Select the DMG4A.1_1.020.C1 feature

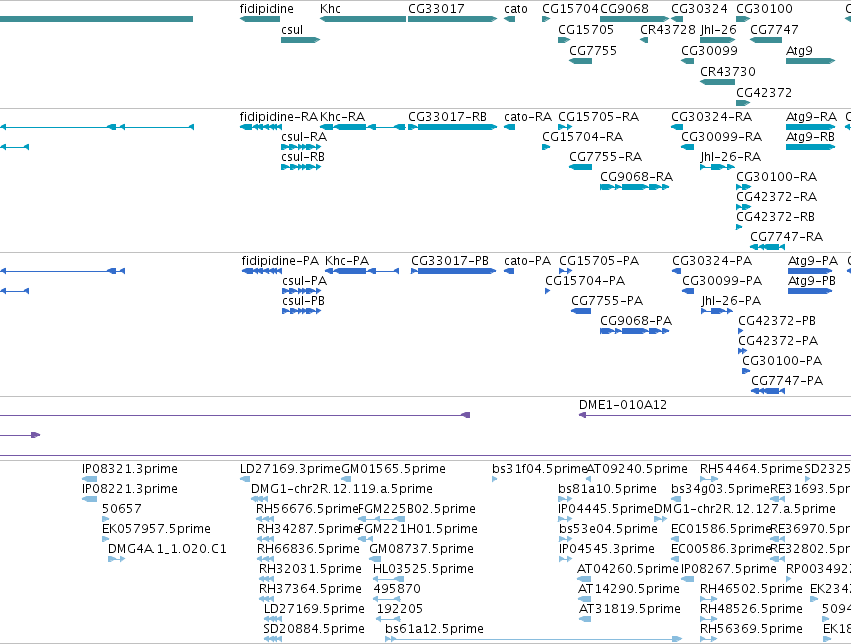coord(117,559)
